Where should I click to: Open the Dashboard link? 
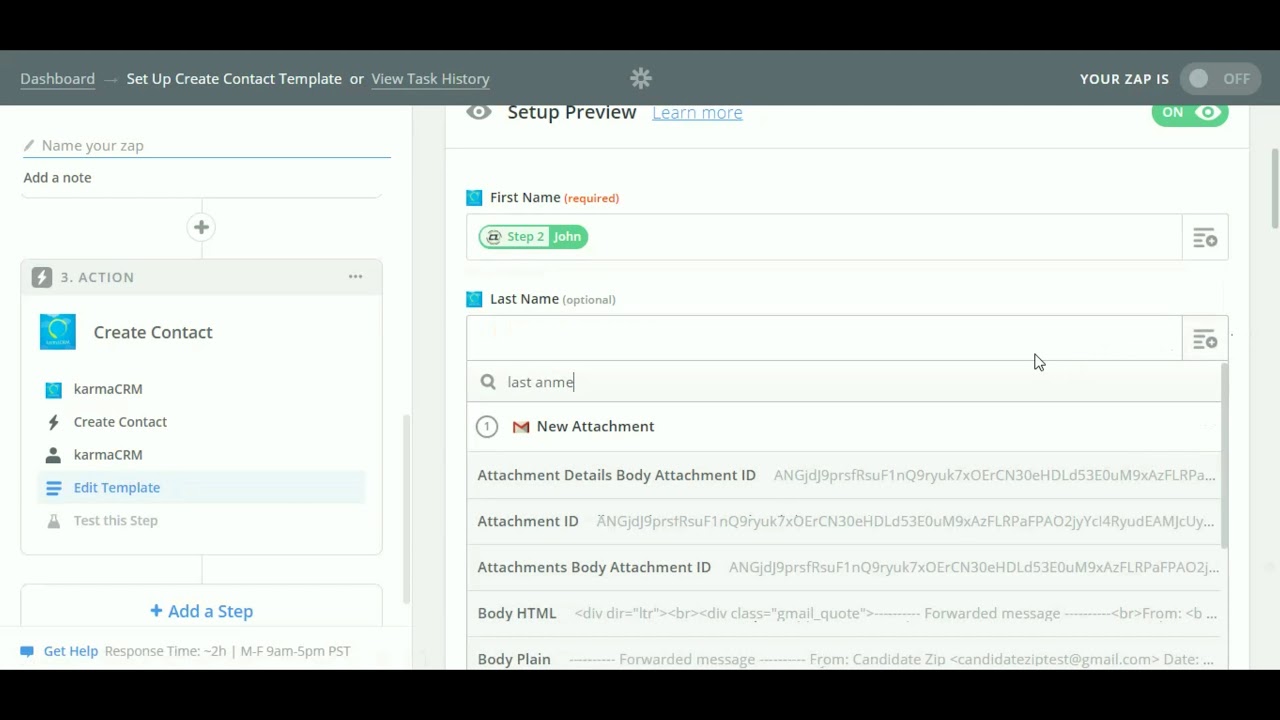coord(57,79)
